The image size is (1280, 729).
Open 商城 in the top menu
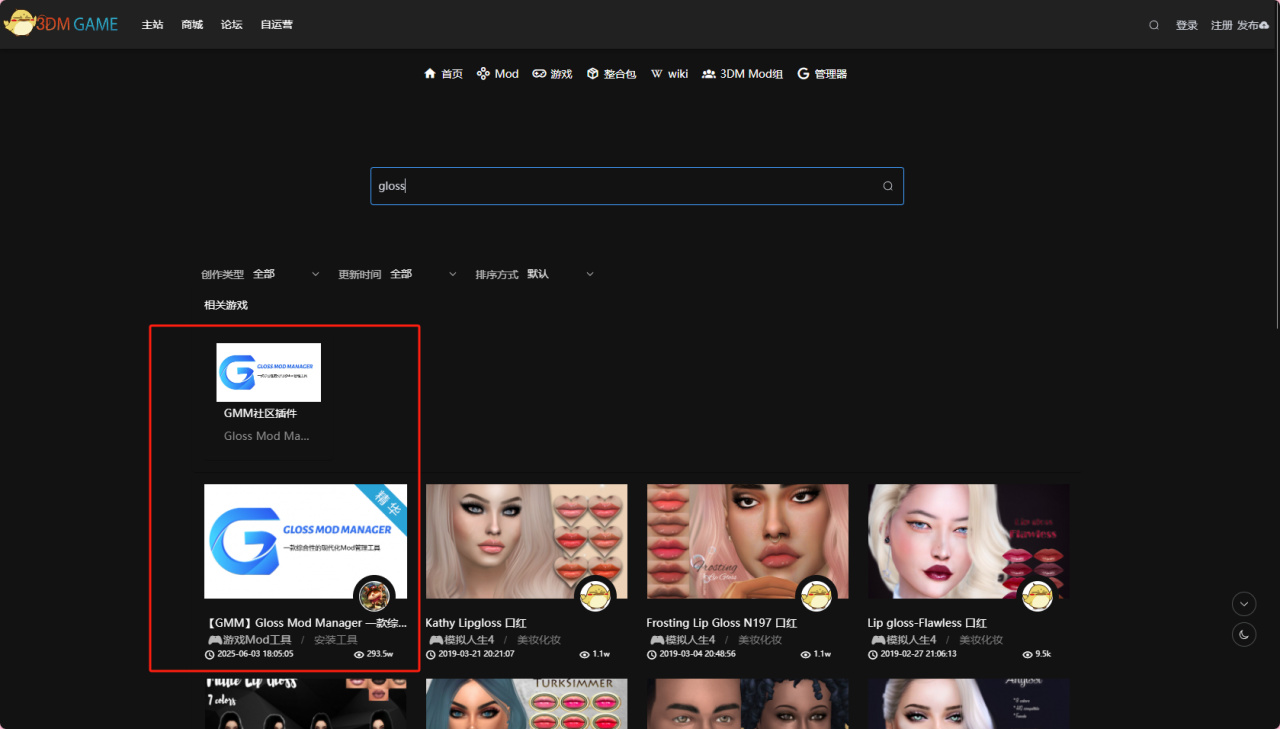tap(192, 25)
